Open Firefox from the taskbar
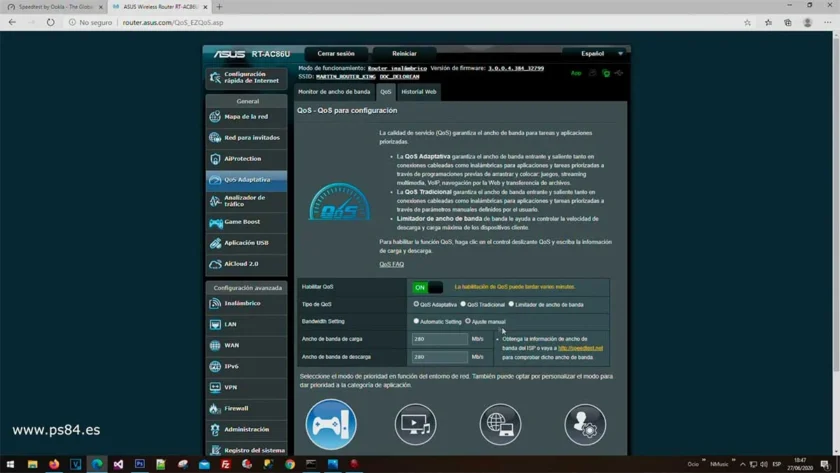The image size is (840, 473). pos(54,464)
